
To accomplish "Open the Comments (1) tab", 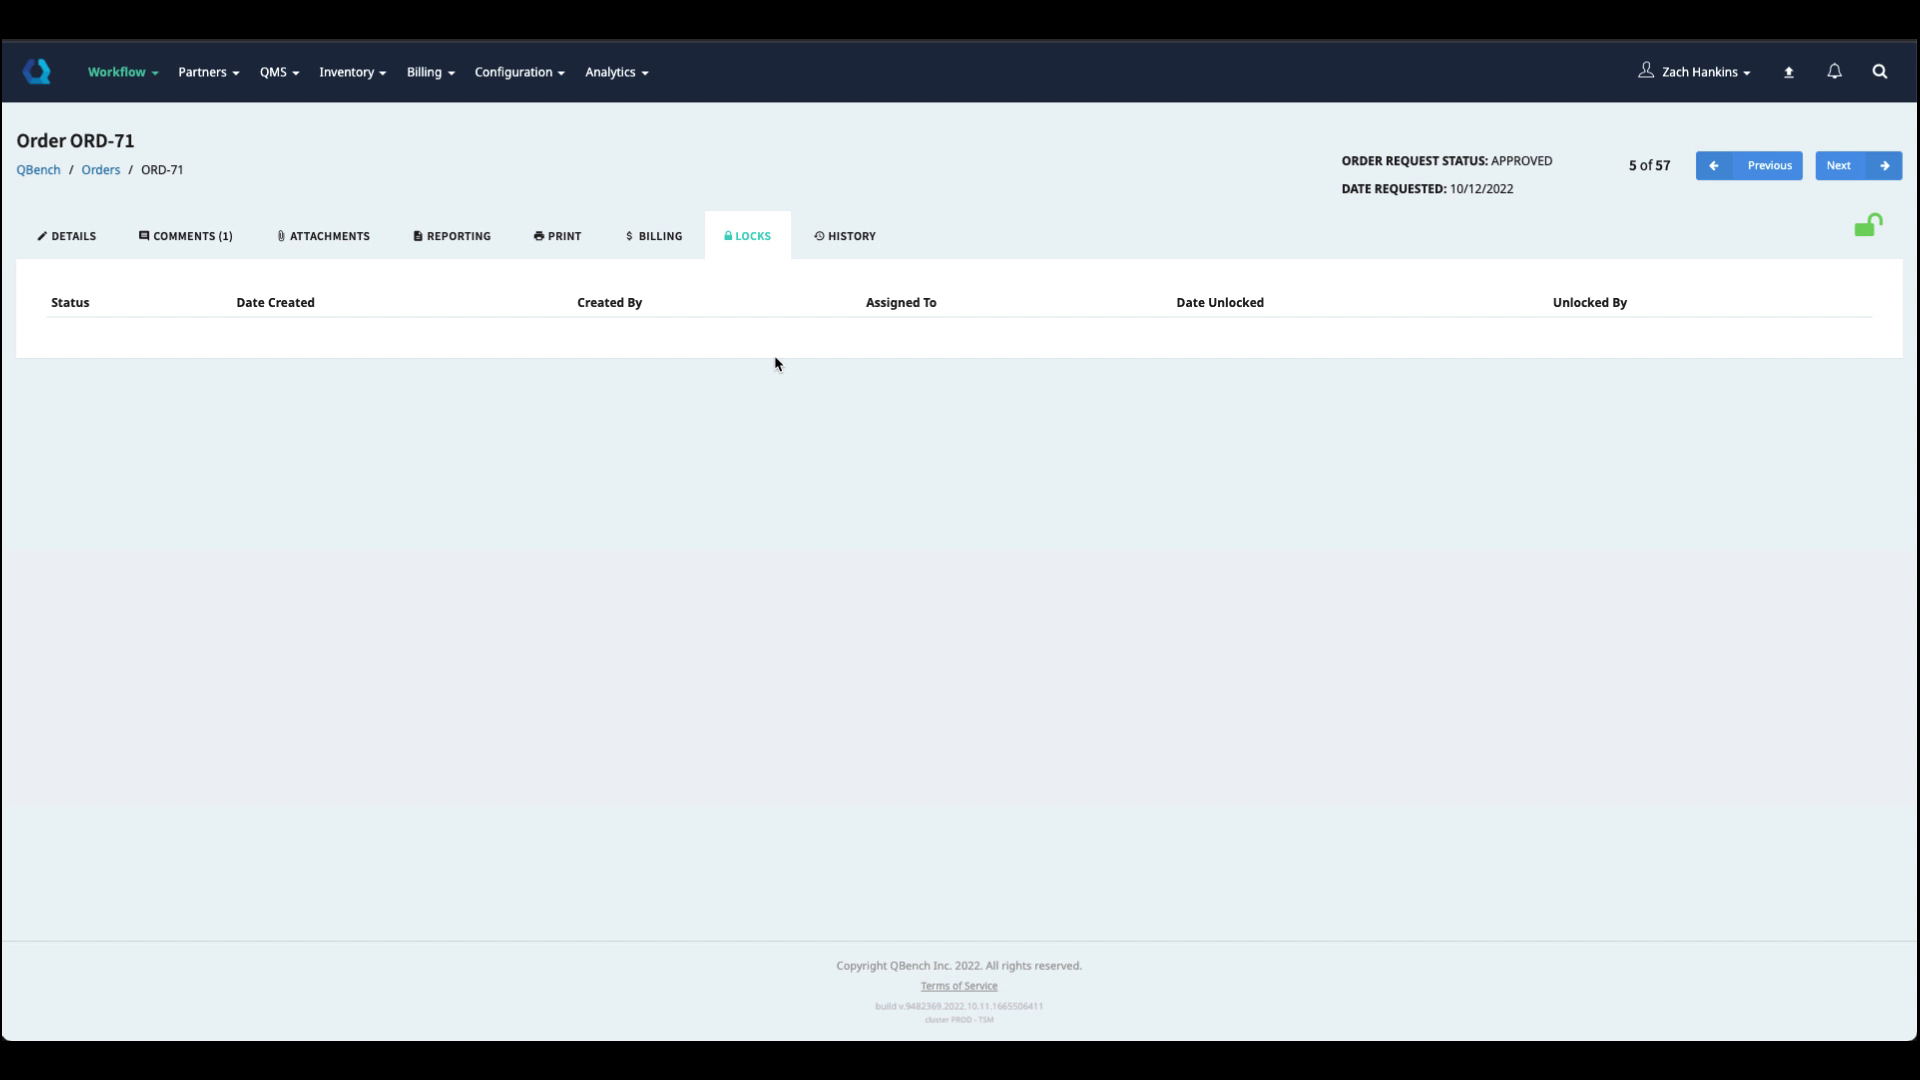I will (186, 236).
